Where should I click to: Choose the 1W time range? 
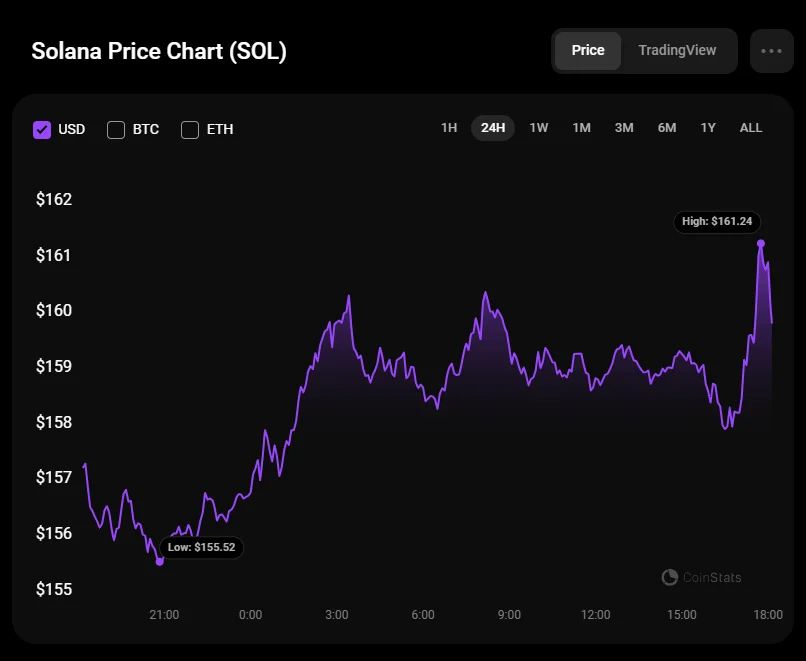coord(539,128)
